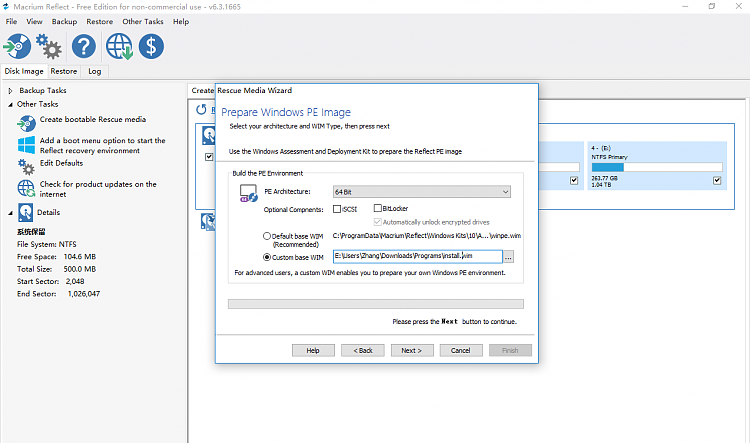Click the PE Architecture monitor icon

click(x=249, y=193)
